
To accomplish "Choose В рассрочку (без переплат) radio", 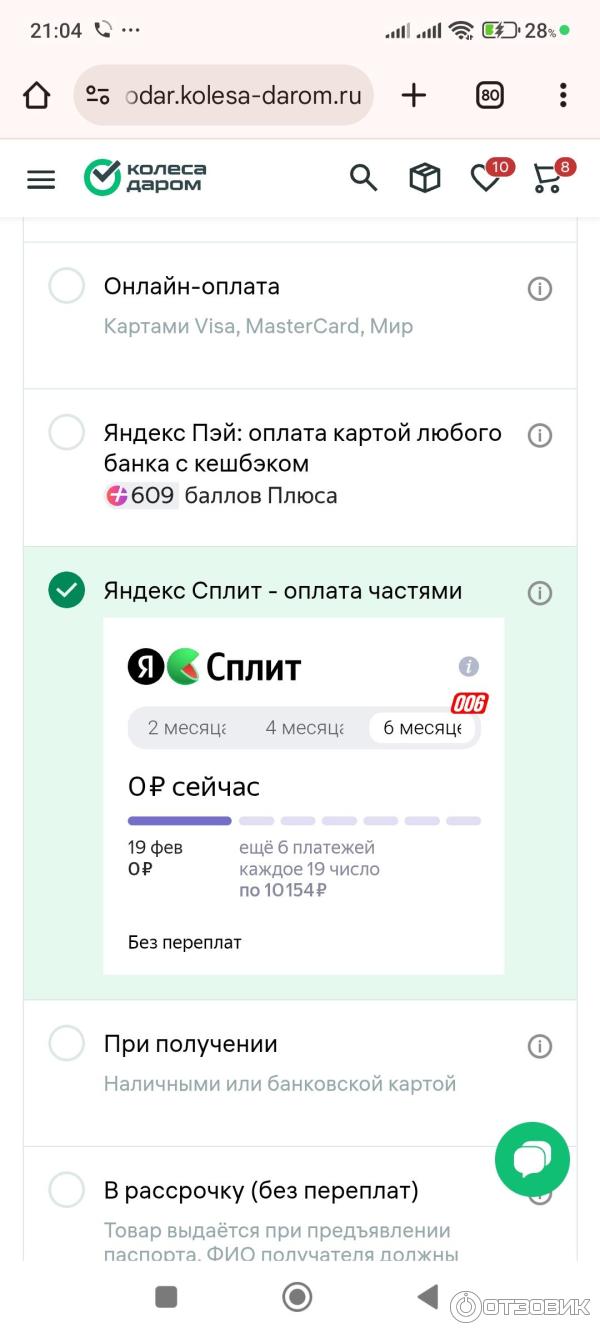I will pyautogui.click(x=67, y=1190).
